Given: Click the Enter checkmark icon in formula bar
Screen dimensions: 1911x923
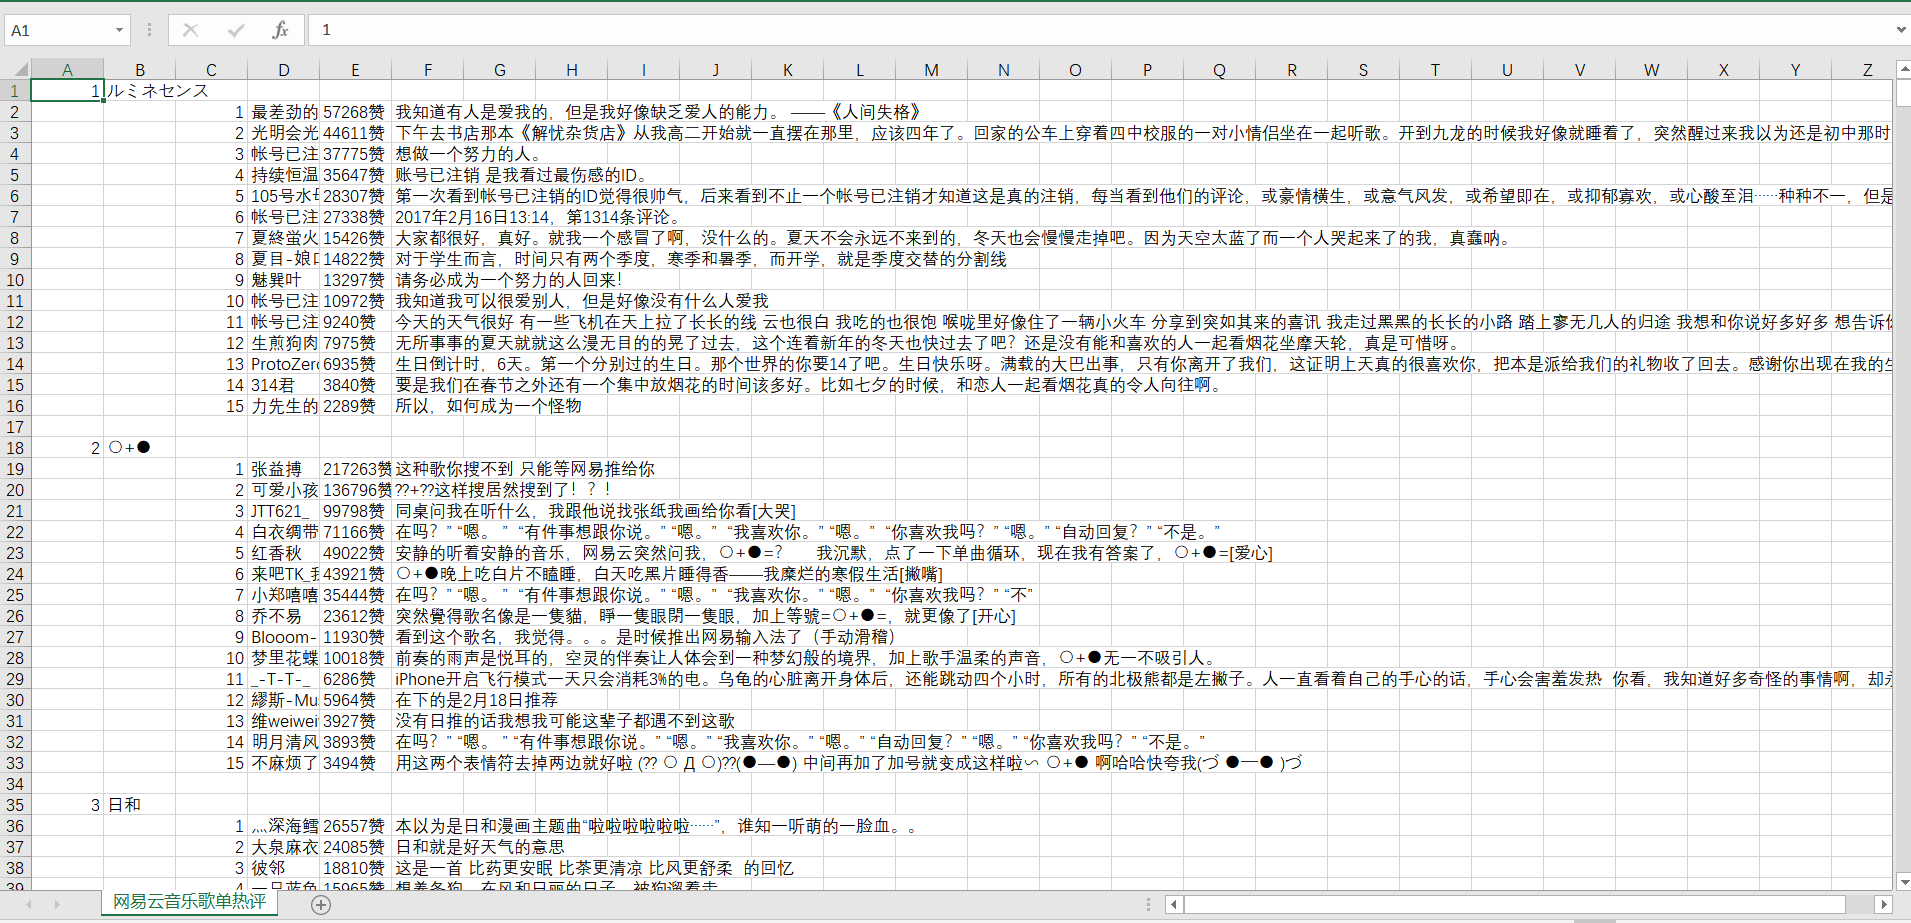Looking at the screenshot, I should (x=236, y=30).
